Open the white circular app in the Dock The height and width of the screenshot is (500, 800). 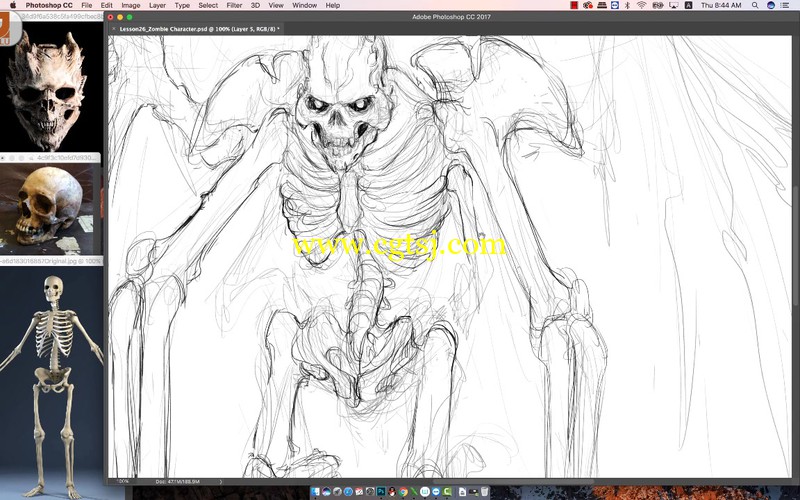pos(425,492)
